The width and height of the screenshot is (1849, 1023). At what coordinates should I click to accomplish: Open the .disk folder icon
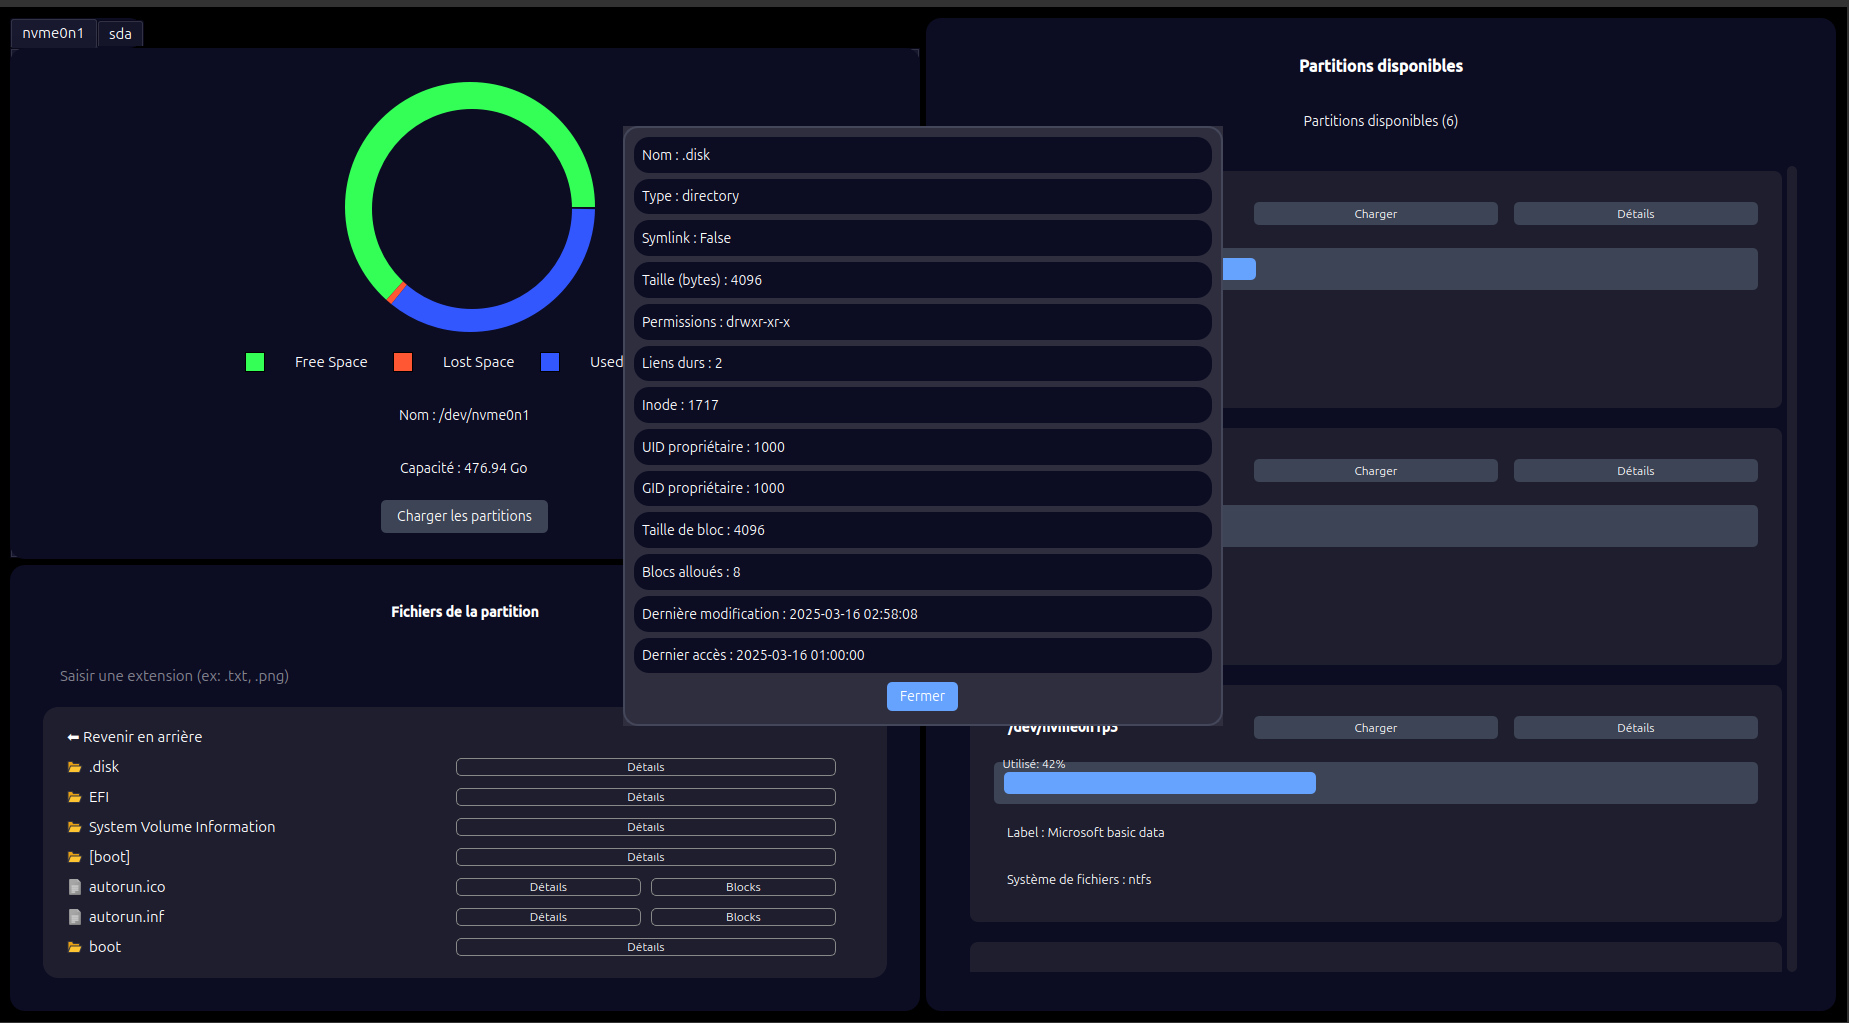pyautogui.click(x=74, y=767)
